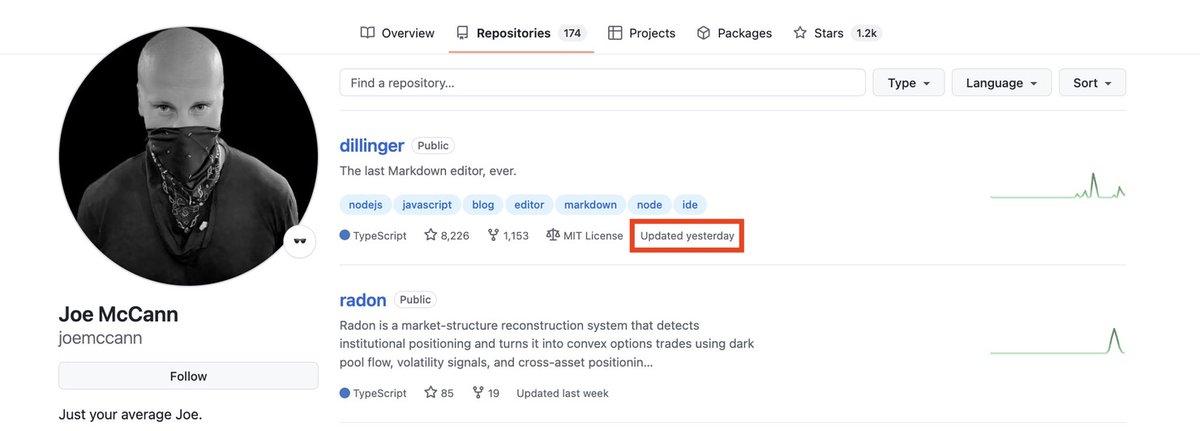The image size is (1200, 431).
Task: Open the Type filter dropdown
Action: pos(908,83)
